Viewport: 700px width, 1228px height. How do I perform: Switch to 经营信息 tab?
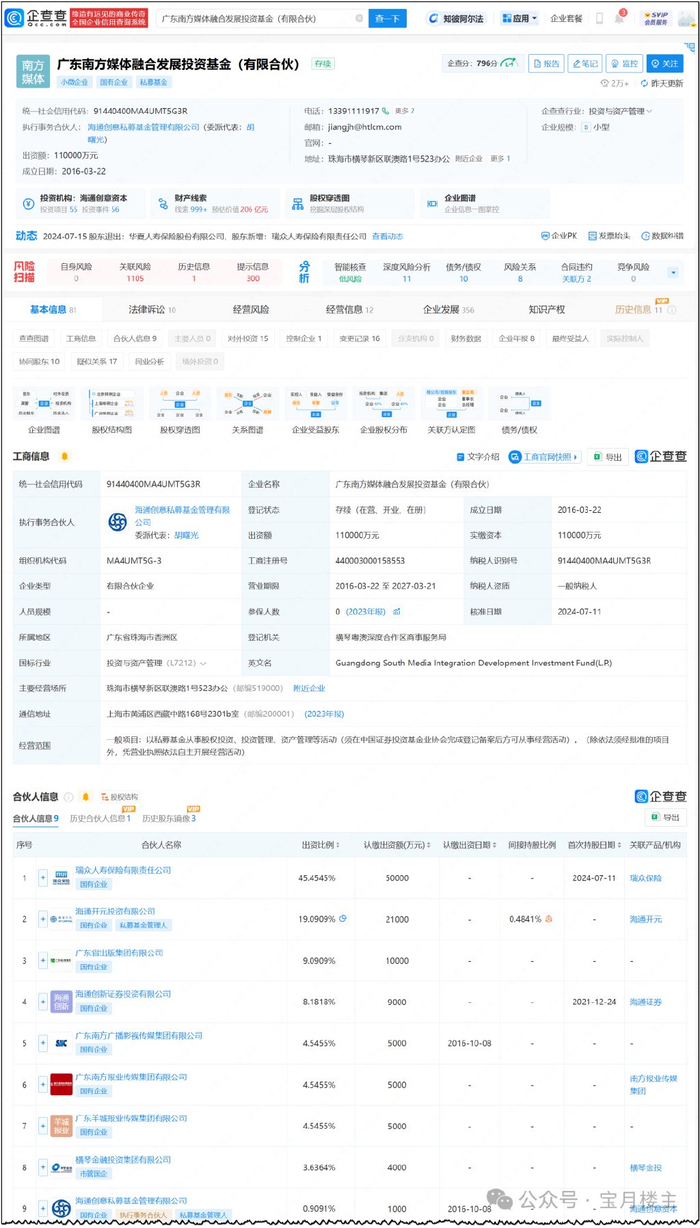tap(350, 310)
